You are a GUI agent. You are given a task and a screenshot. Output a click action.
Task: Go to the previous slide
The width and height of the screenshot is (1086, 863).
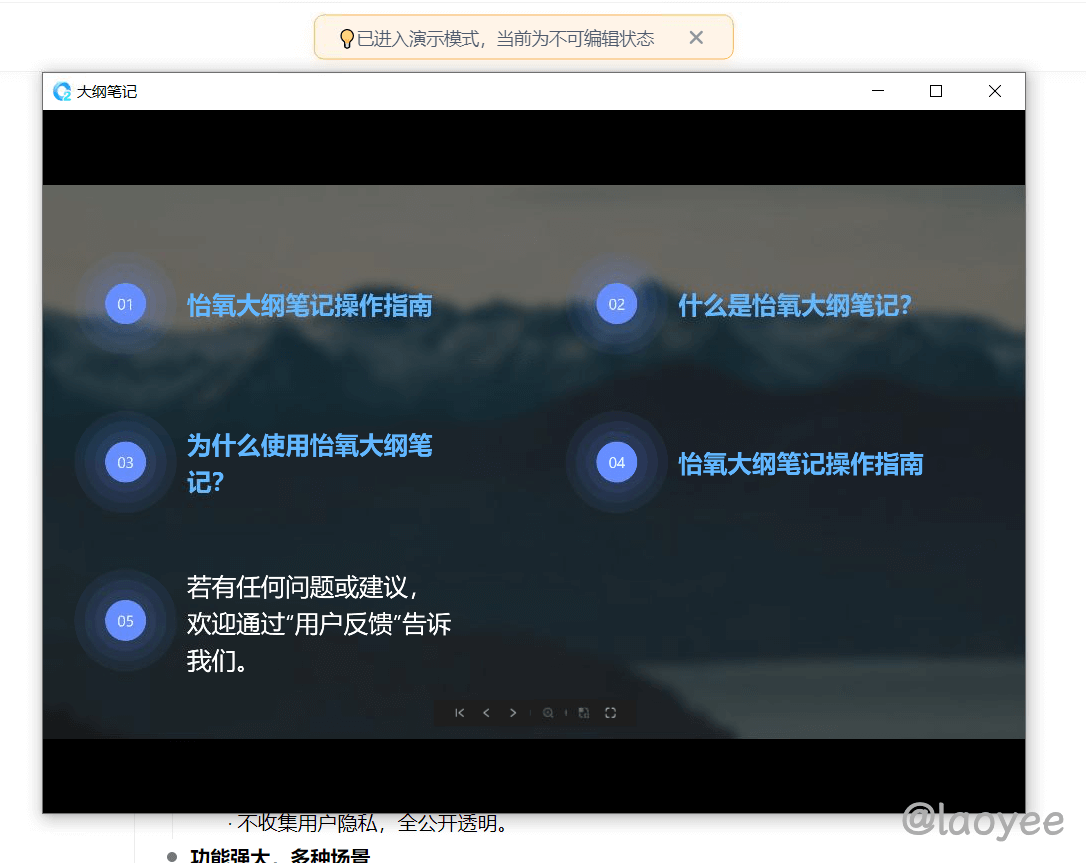pos(486,713)
